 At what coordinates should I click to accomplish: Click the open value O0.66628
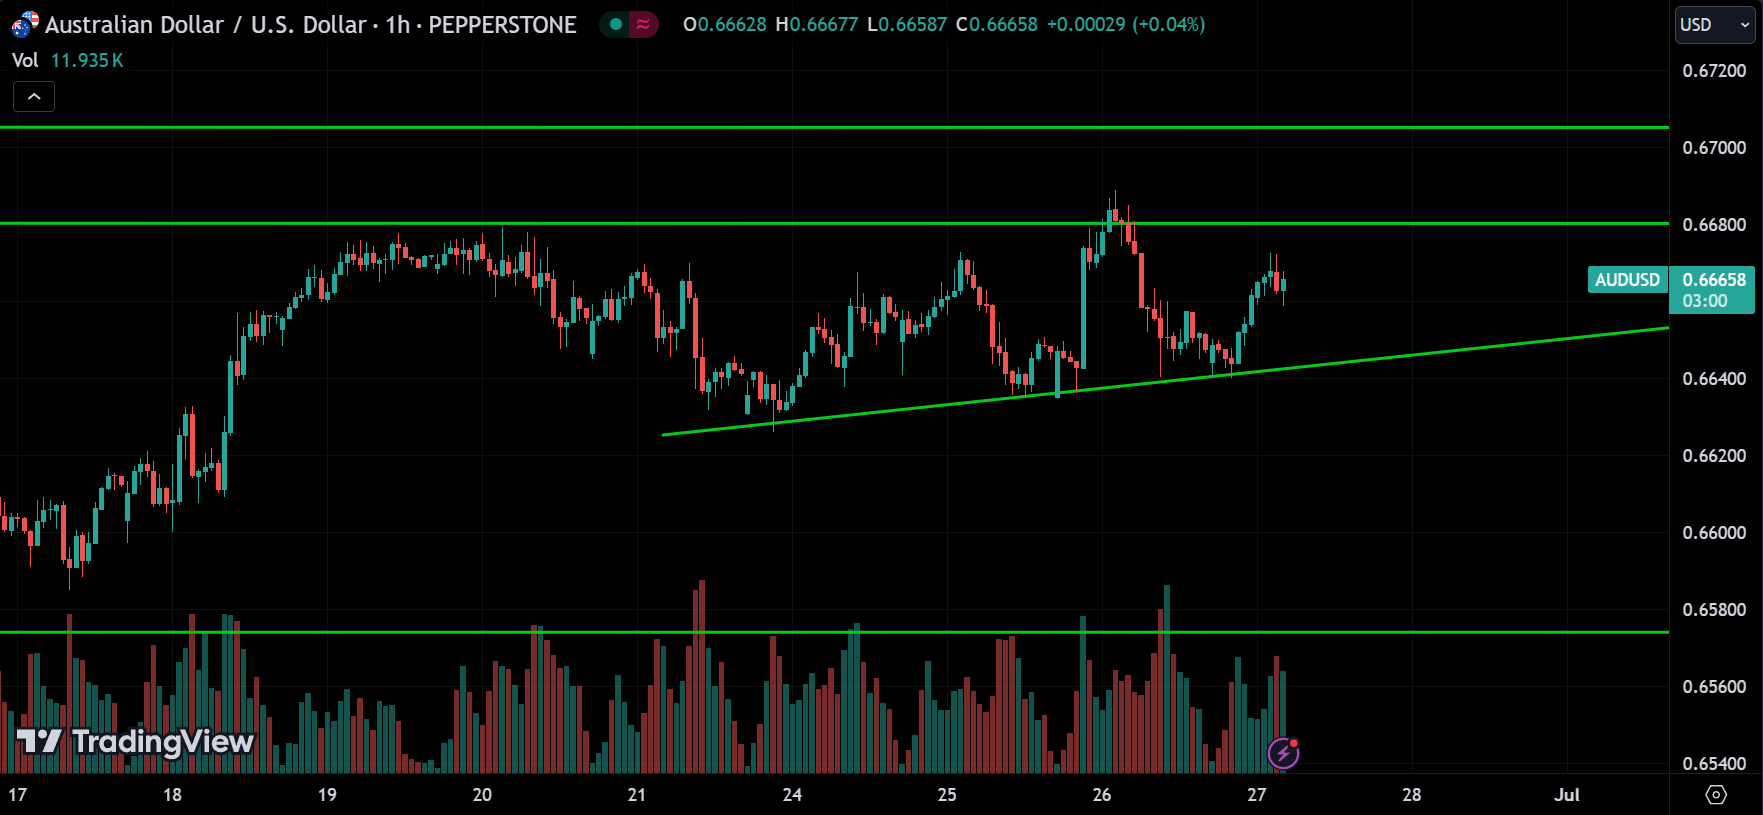724,24
